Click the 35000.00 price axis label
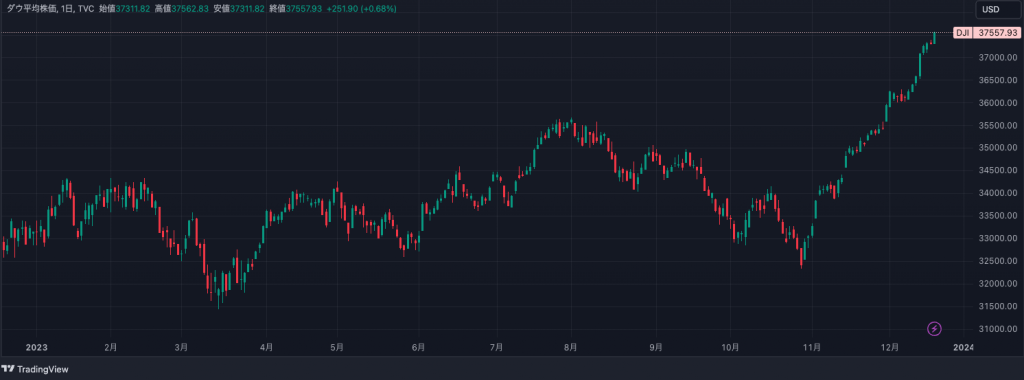The height and width of the screenshot is (380, 1024). point(997,148)
